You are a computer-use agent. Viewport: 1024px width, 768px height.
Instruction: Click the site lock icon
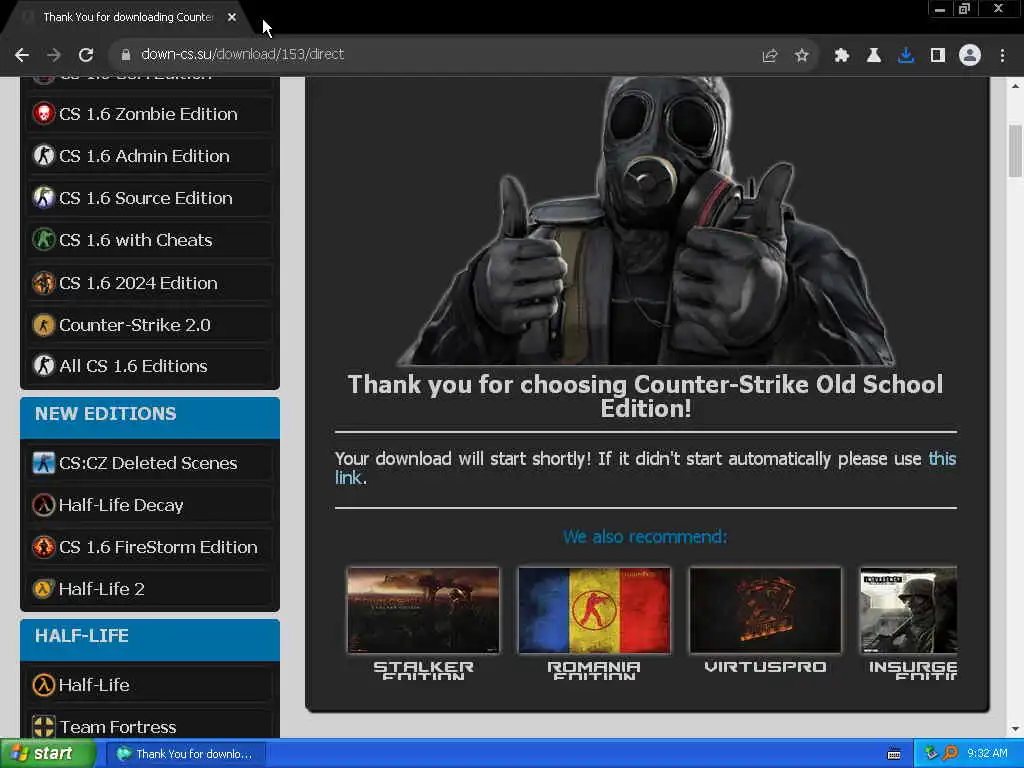pyautogui.click(x=125, y=55)
